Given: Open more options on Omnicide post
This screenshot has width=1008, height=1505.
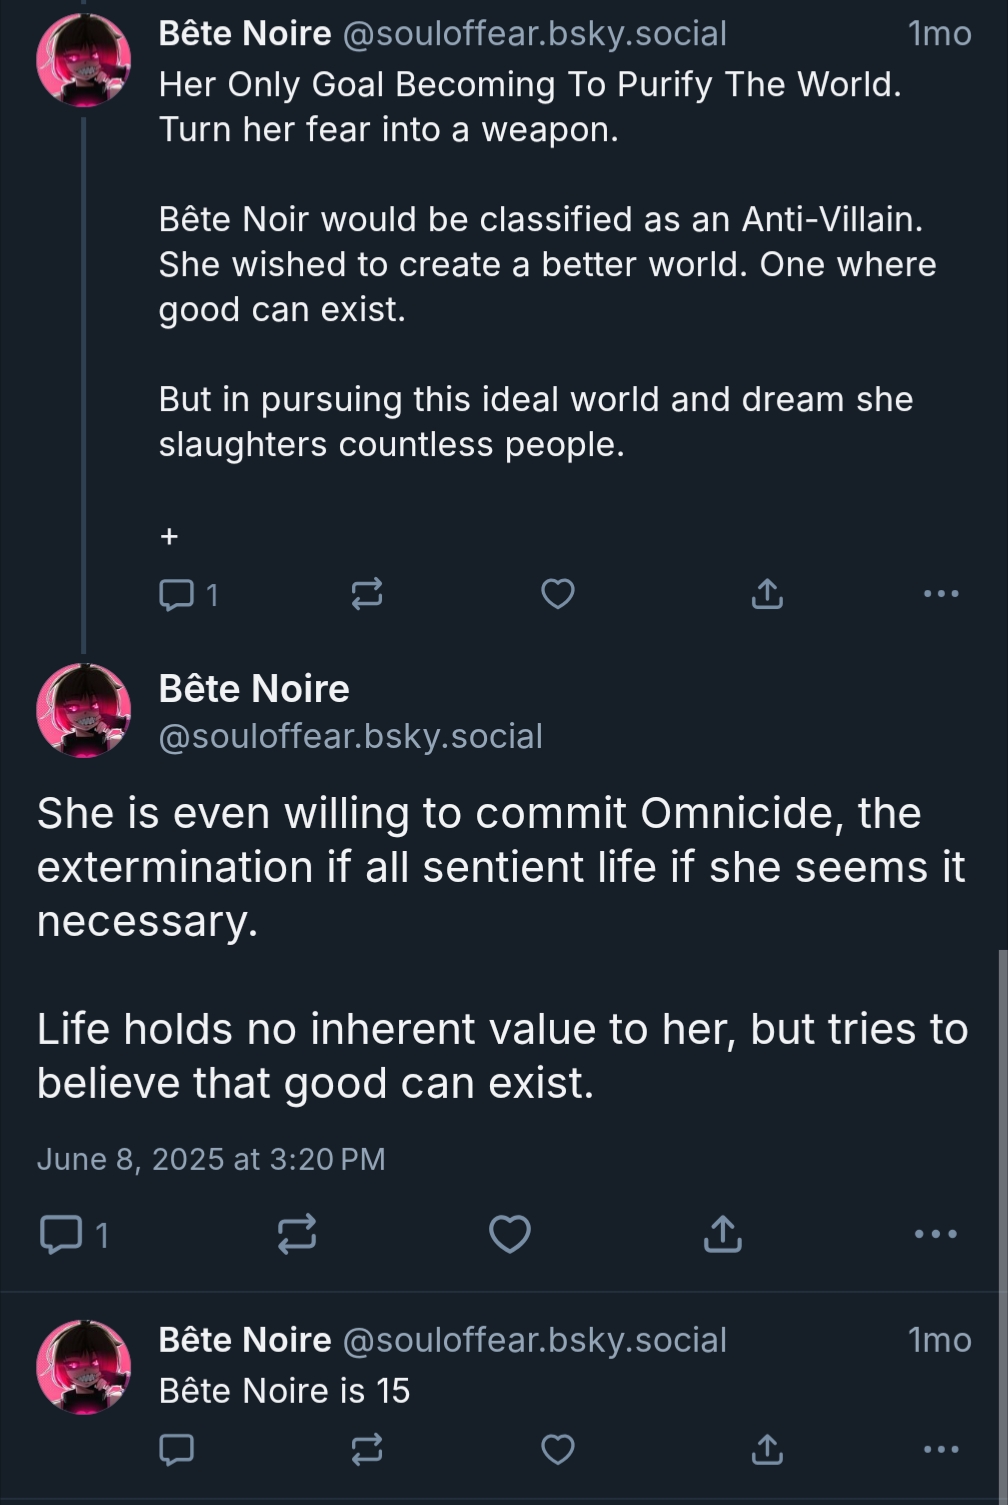Looking at the screenshot, I should coord(936,1234).
